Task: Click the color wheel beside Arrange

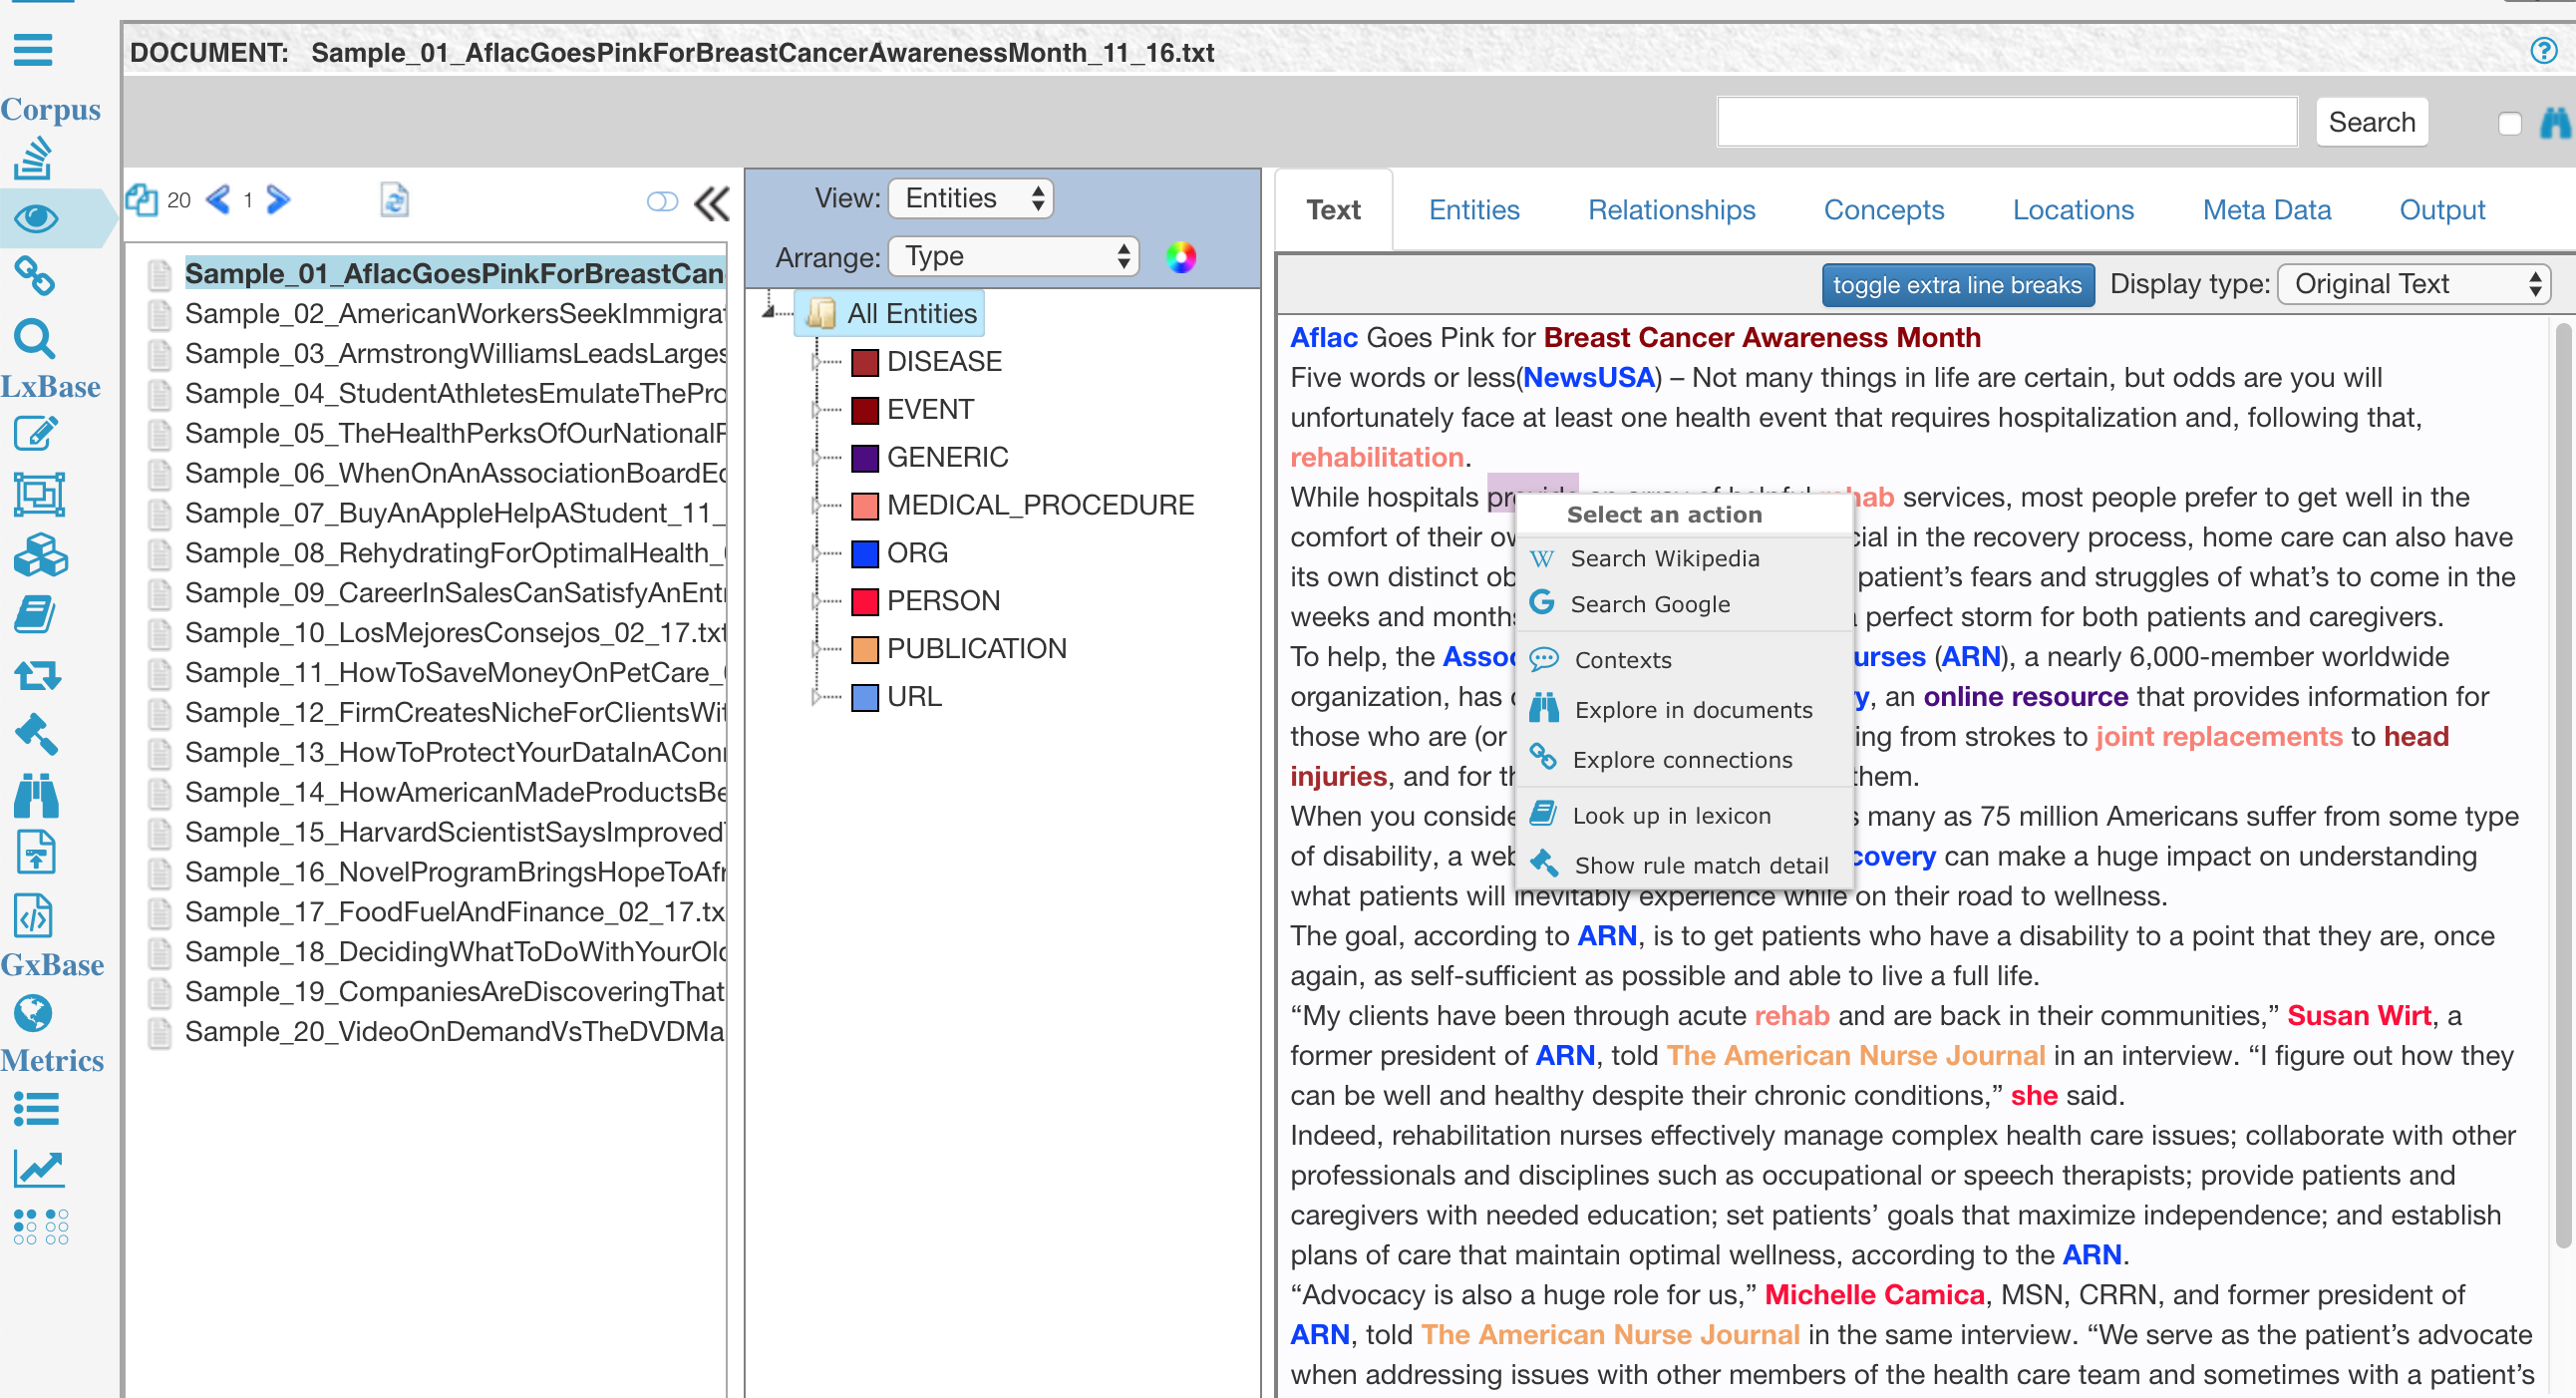Action: 1180,257
